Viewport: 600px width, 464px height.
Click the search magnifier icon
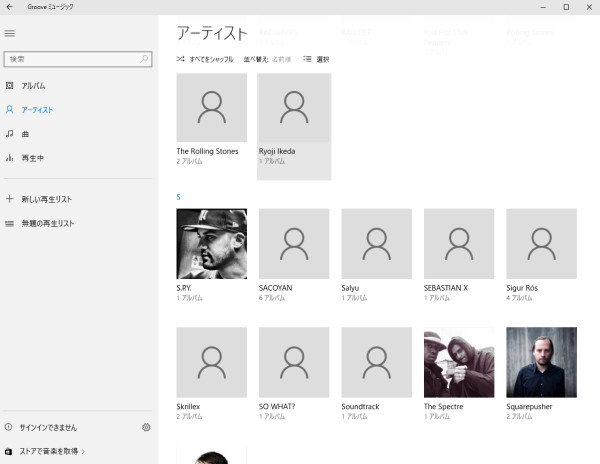click(144, 59)
